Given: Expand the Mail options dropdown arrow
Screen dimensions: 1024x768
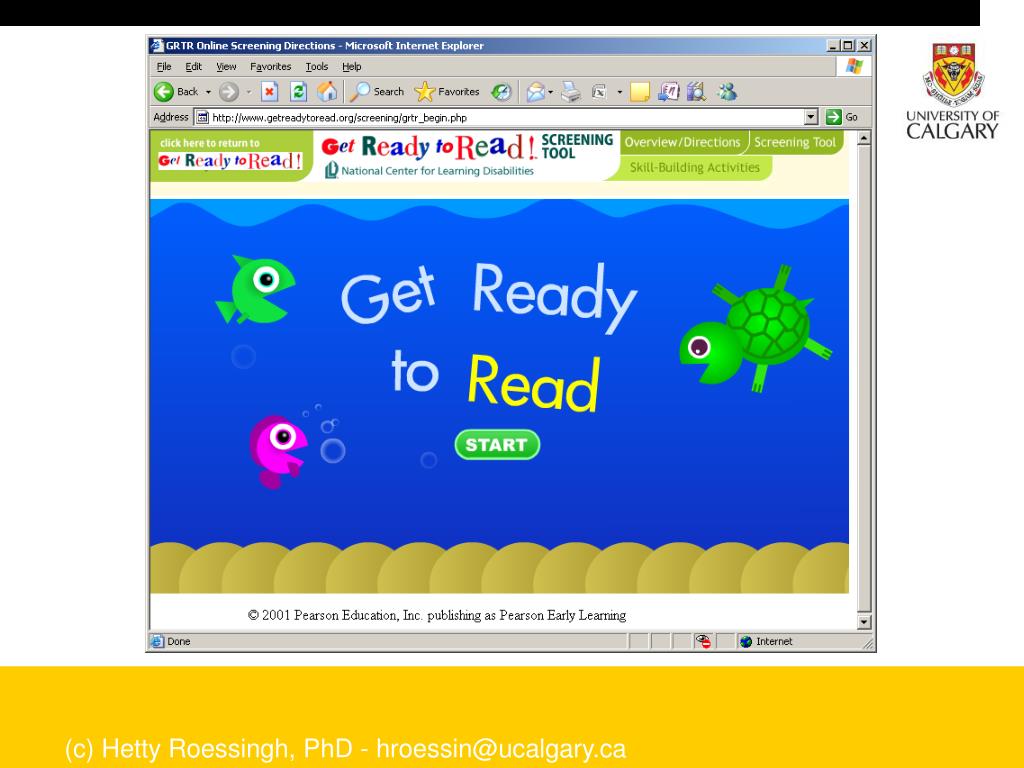Looking at the screenshot, I should [x=551, y=92].
